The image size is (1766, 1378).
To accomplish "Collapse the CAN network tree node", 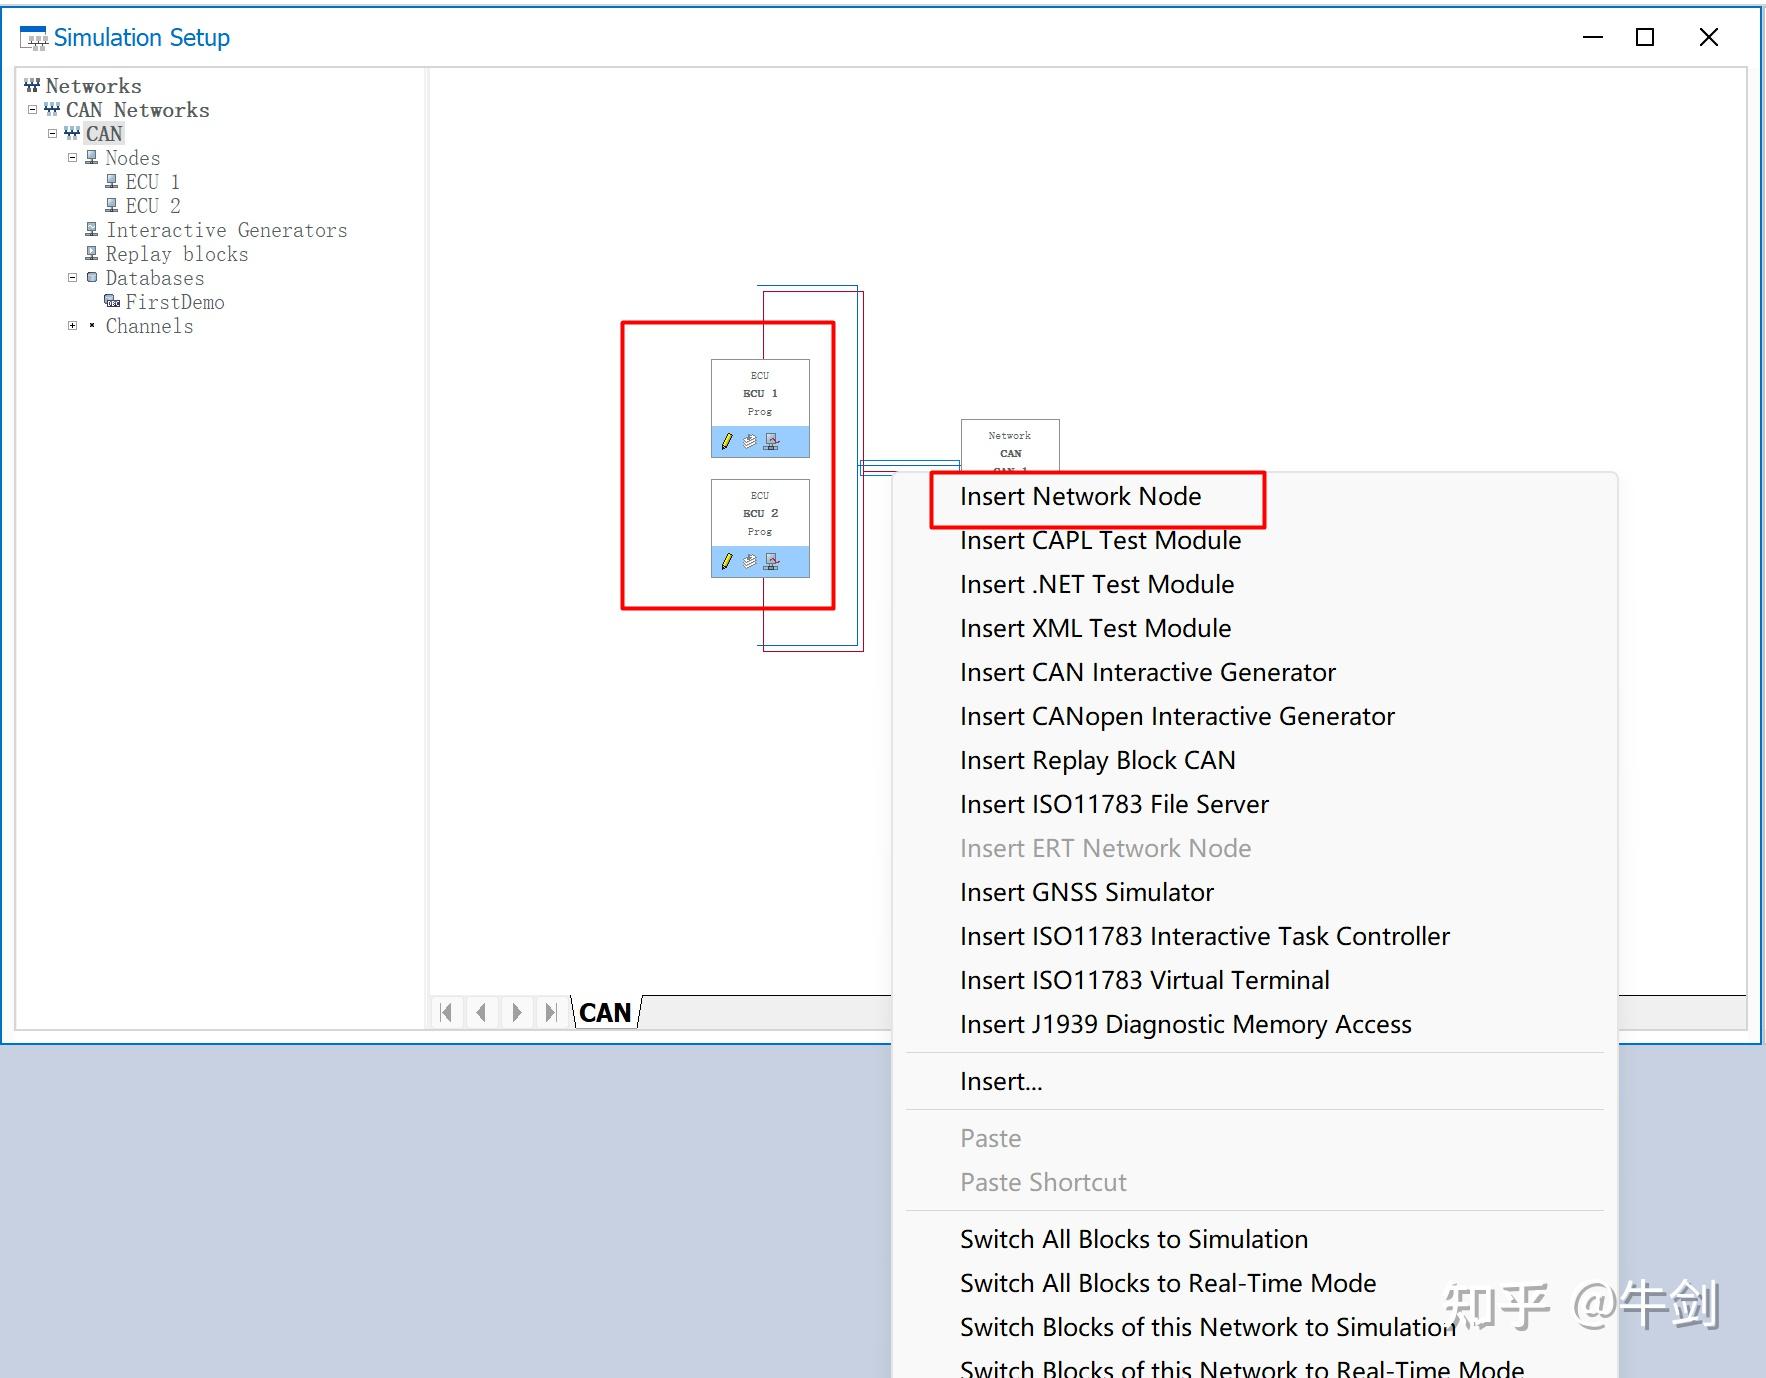I will pyautogui.click(x=52, y=133).
